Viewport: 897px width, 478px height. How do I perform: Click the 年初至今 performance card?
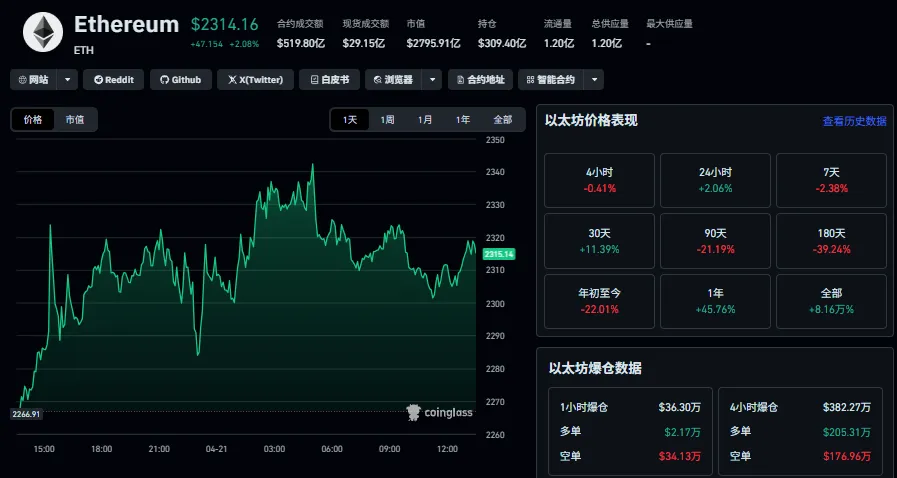[600, 301]
